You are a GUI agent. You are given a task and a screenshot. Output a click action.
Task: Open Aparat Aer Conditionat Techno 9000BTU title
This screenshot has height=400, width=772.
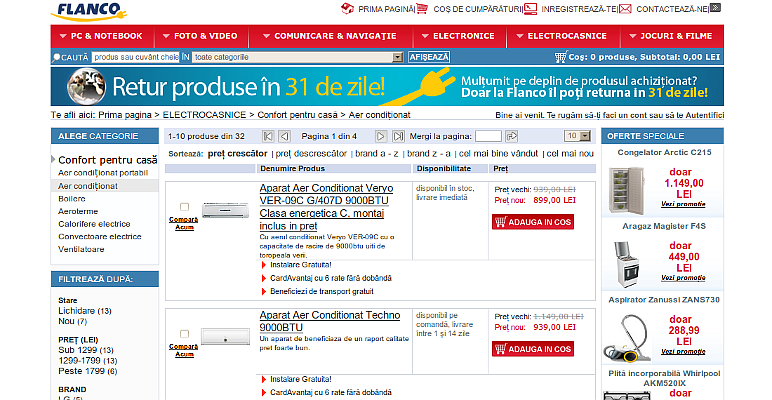[x=330, y=321]
